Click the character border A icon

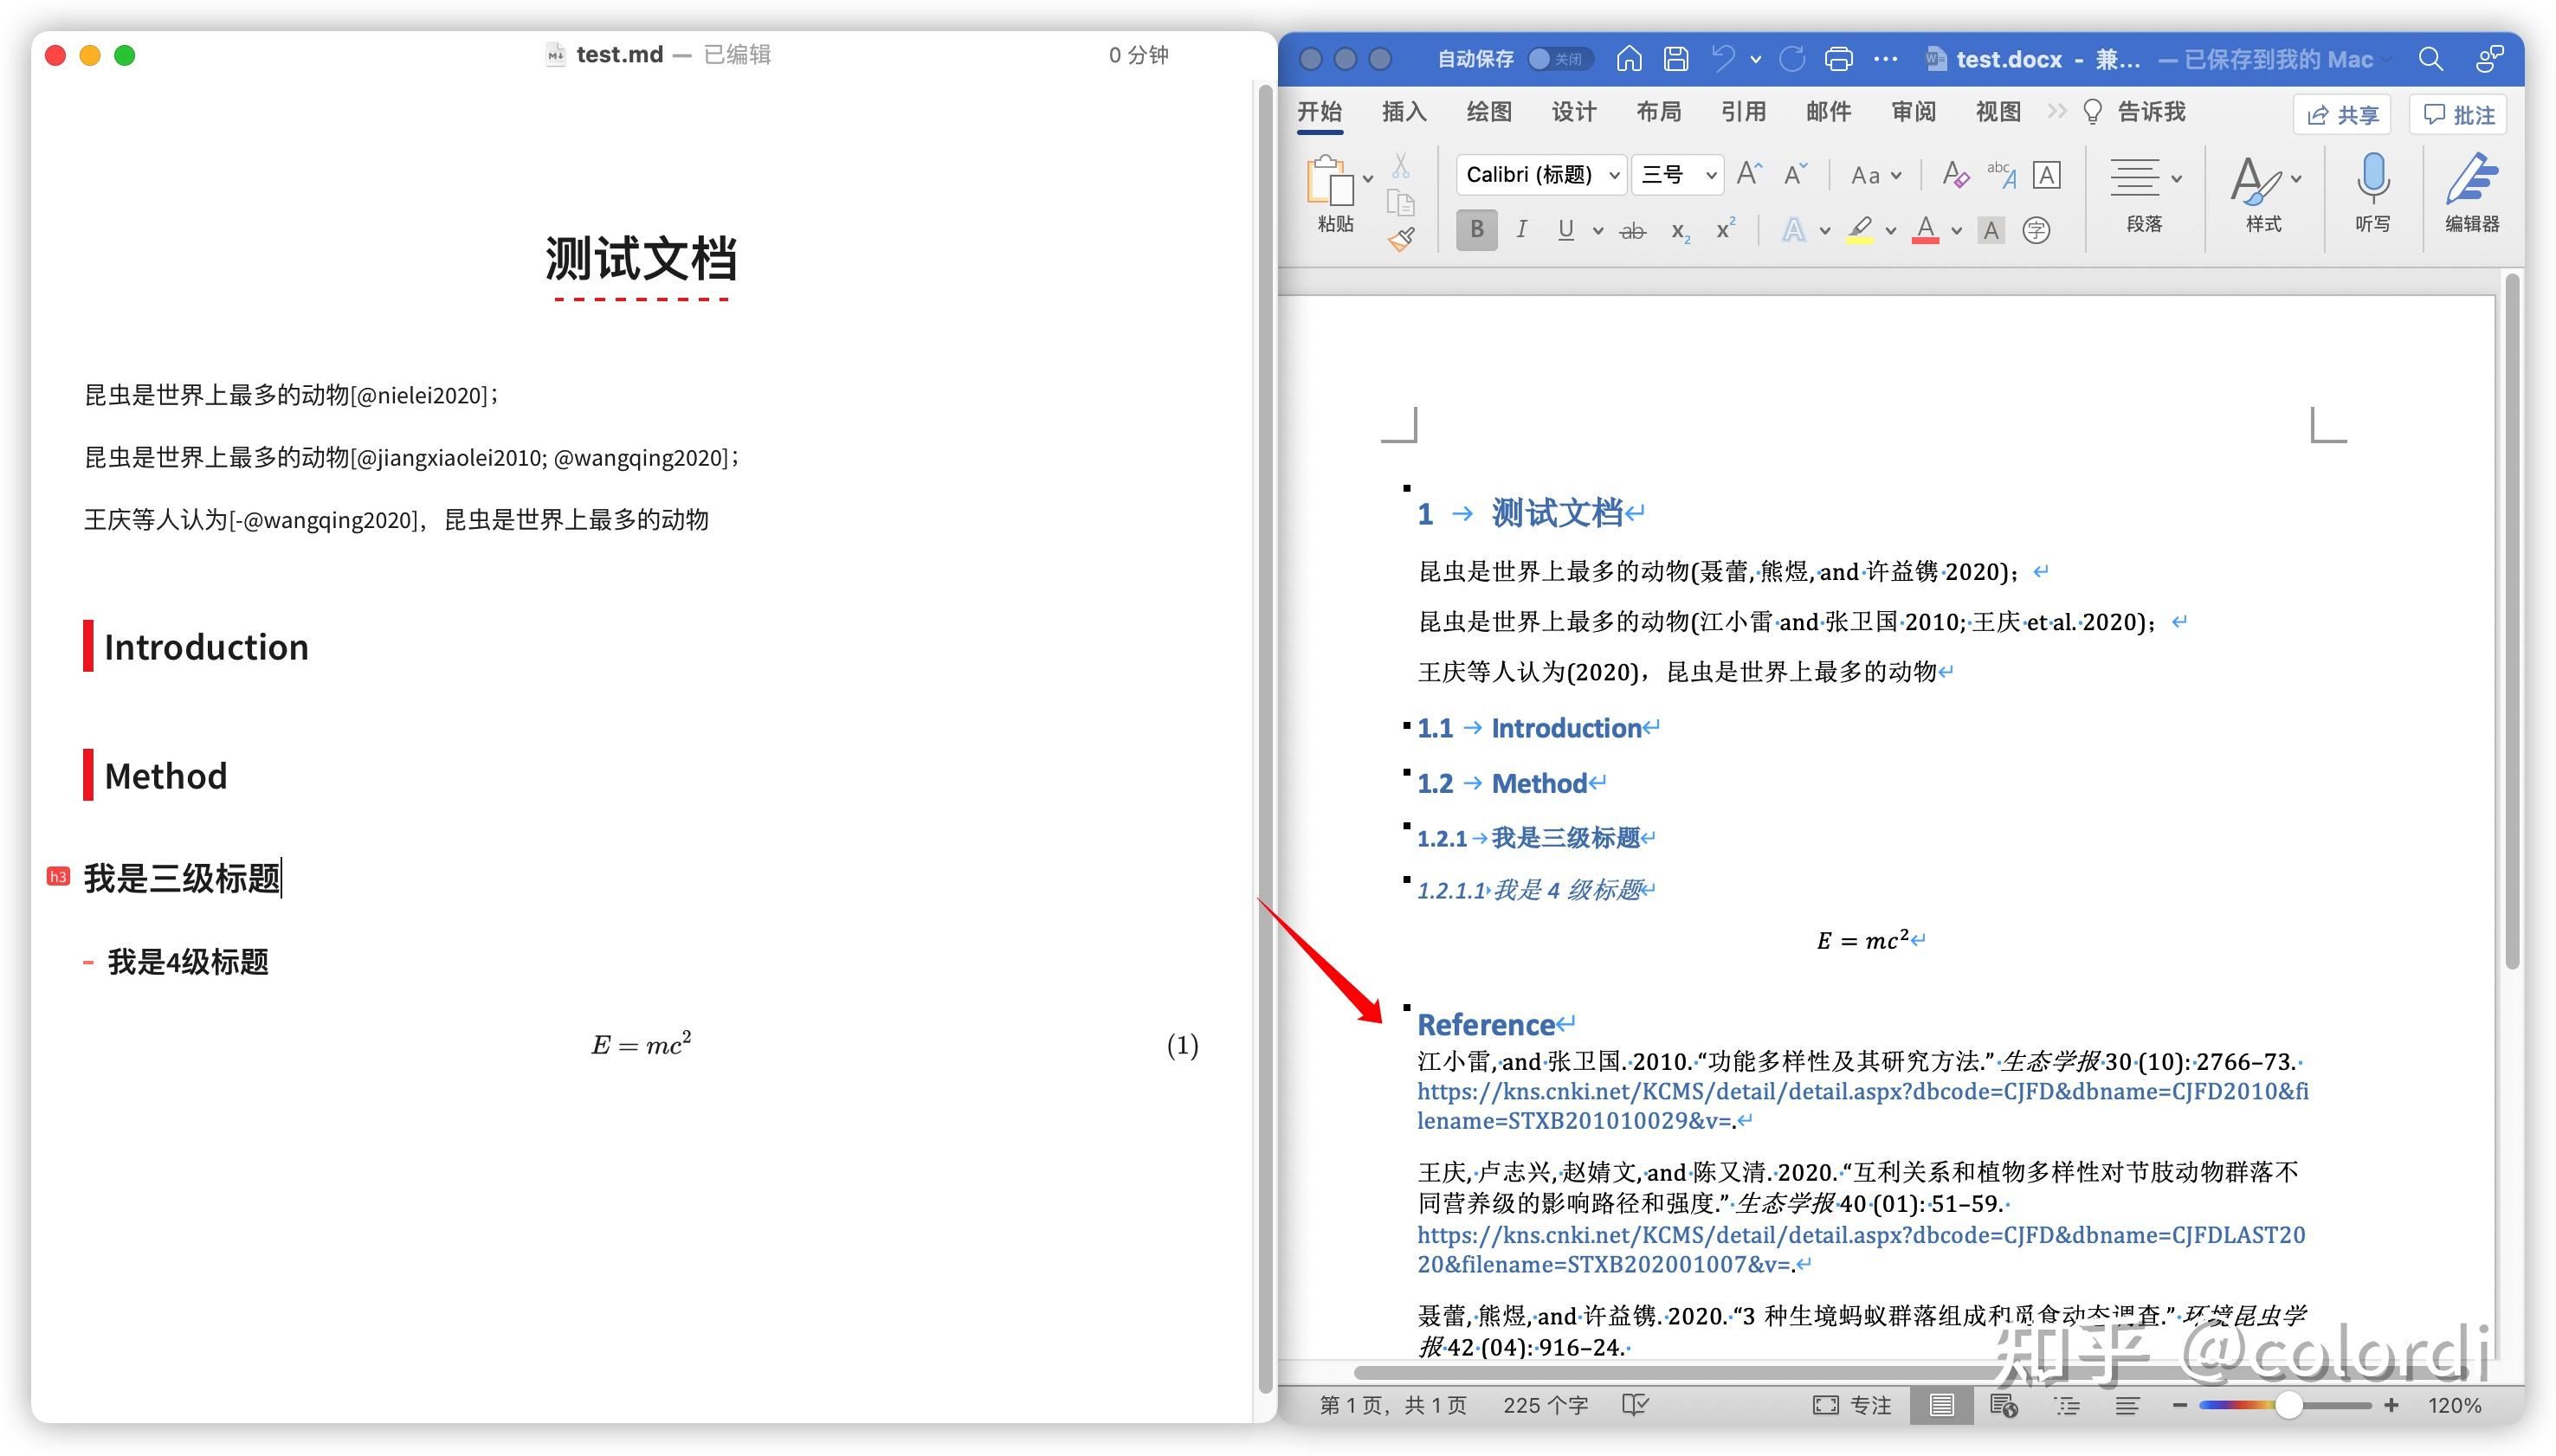[x=2046, y=175]
